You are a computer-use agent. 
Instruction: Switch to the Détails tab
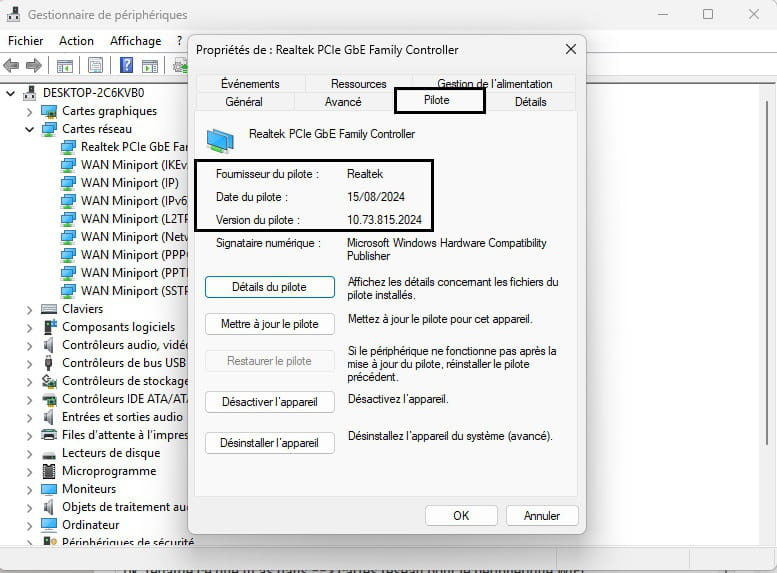[x=530, y=102]
